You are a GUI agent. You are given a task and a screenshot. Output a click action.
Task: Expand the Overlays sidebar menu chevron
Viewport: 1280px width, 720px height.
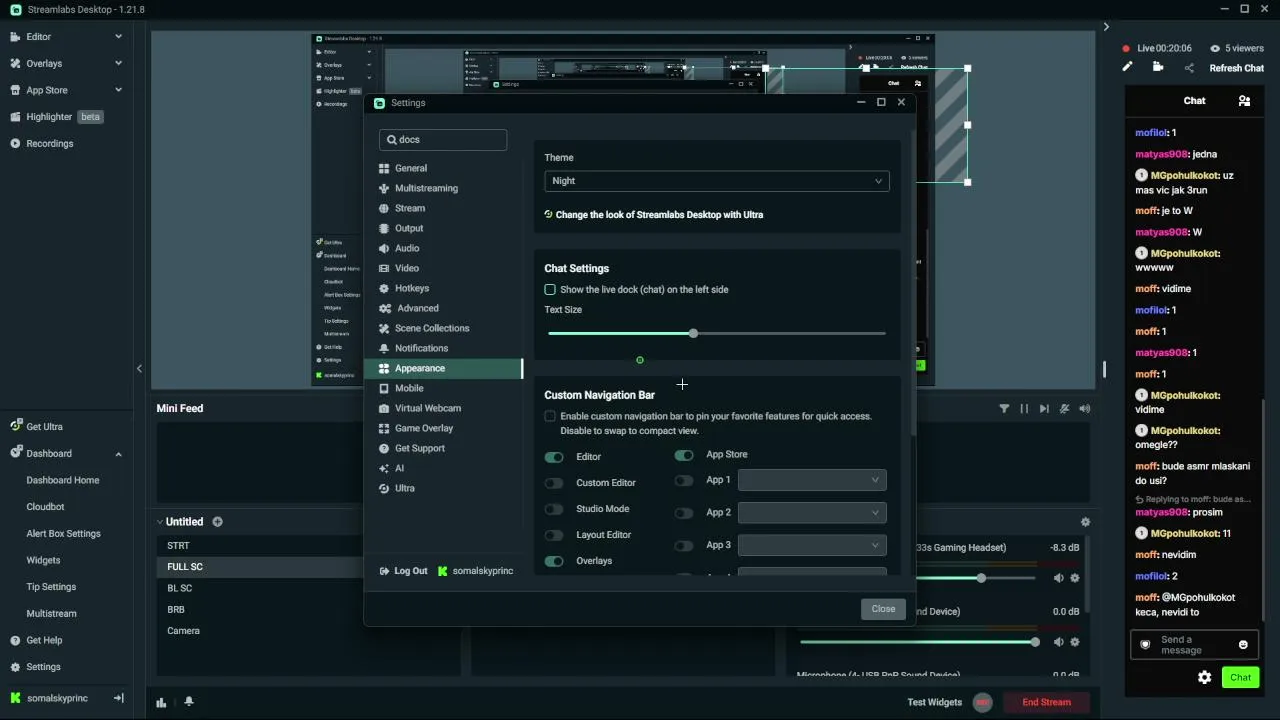[x=118, y=63]
